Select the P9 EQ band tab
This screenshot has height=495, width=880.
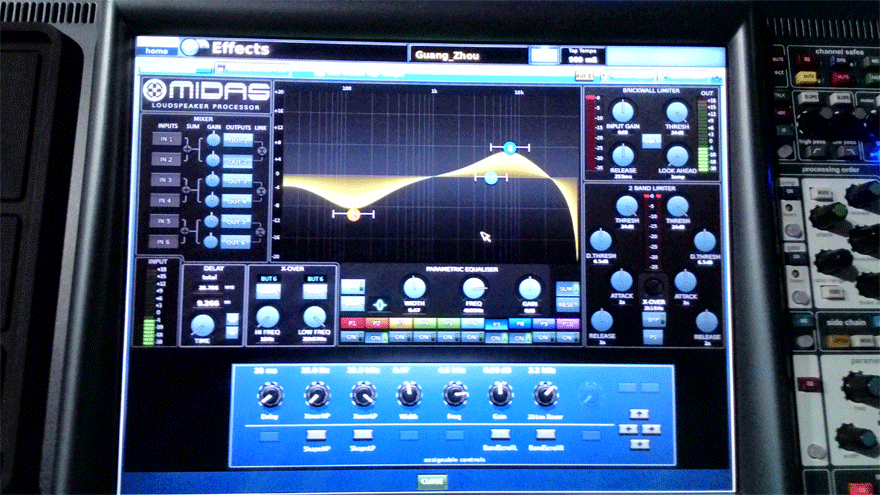coord(543,324)
